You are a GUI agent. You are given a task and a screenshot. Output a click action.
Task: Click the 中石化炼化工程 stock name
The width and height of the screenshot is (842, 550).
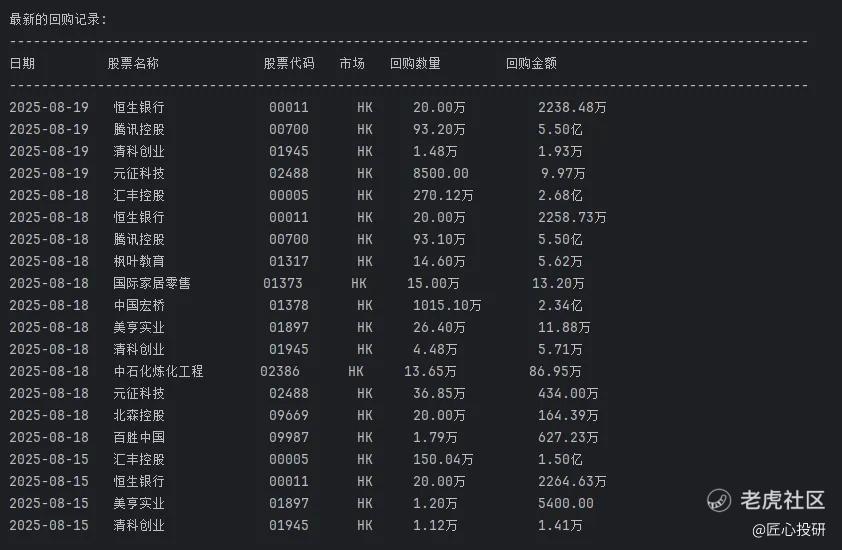(x=158, y=371)
